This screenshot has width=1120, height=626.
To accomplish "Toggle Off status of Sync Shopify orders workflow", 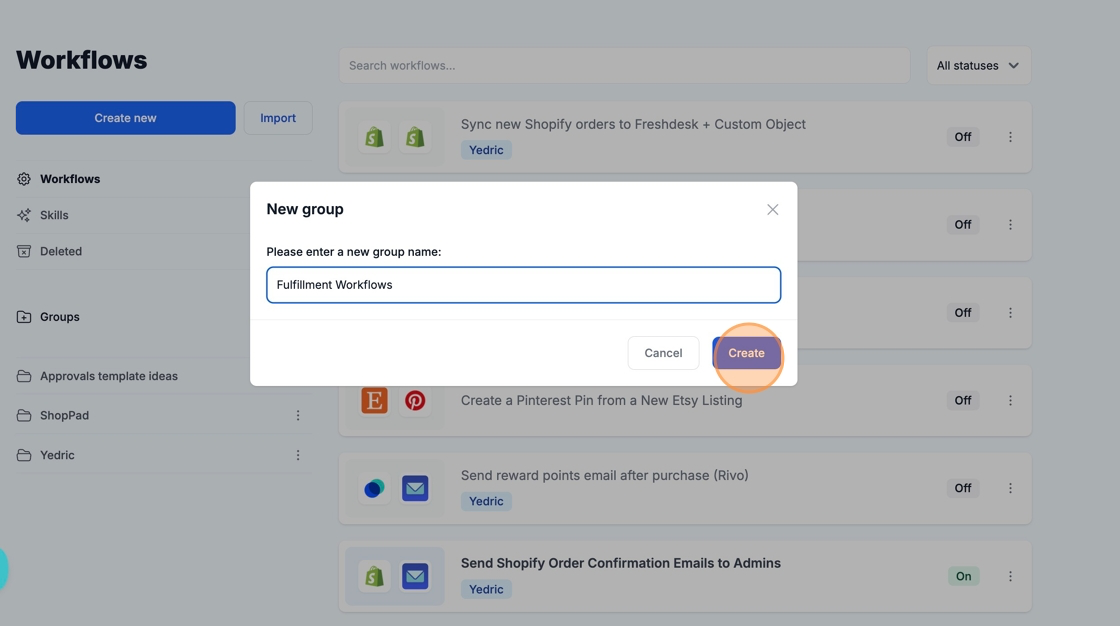I will [962, 137].
